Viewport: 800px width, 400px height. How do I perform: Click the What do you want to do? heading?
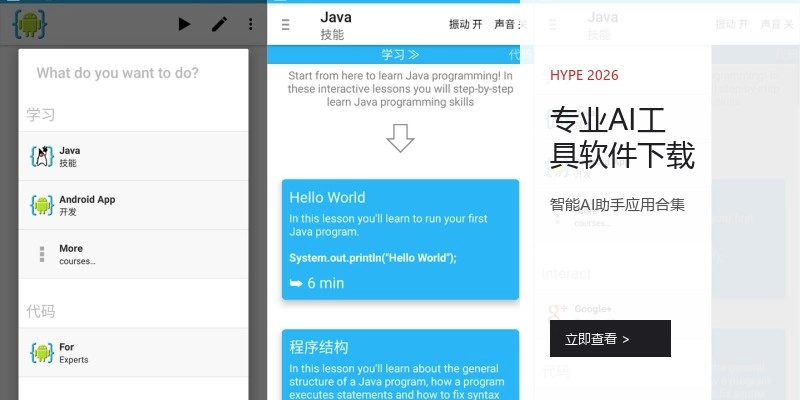click(117, 73)
